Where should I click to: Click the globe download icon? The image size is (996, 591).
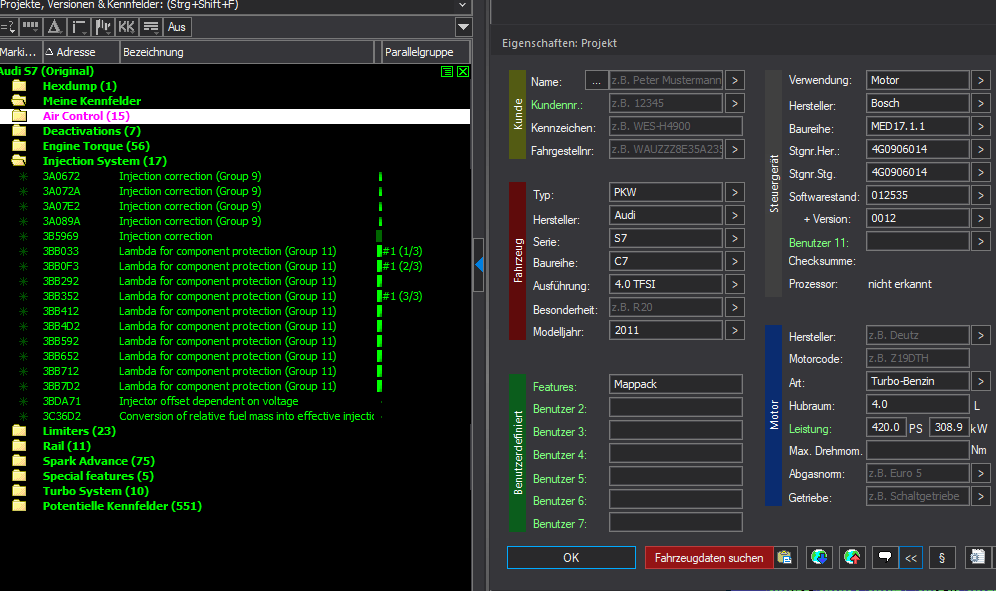pyautogui.click(x=819, y=558)
